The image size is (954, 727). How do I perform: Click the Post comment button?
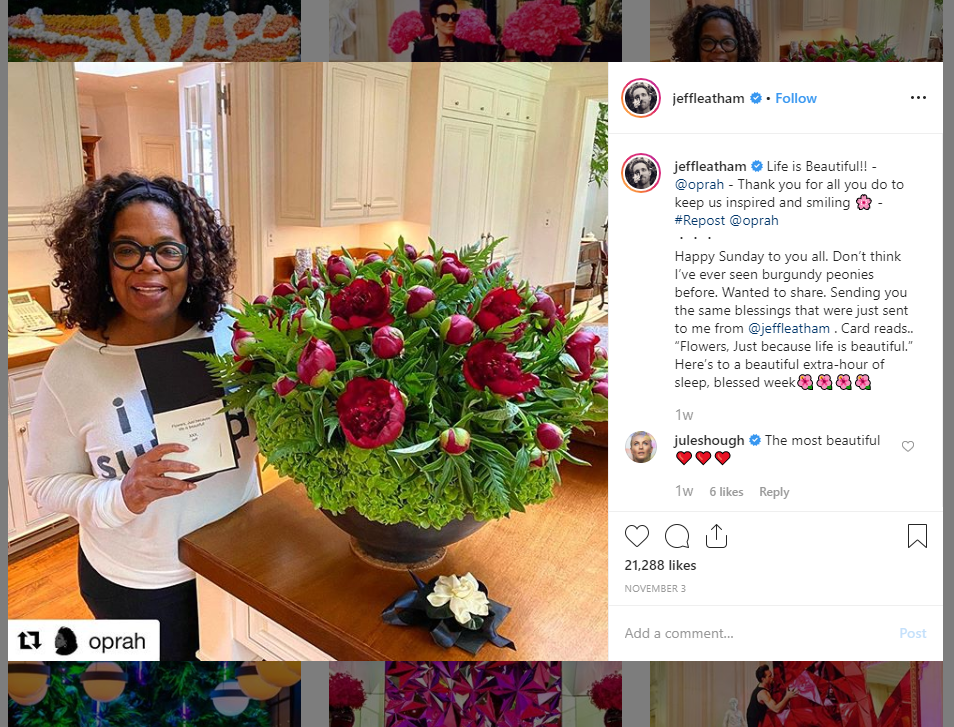pyautogui.click(x=913, y=633)
